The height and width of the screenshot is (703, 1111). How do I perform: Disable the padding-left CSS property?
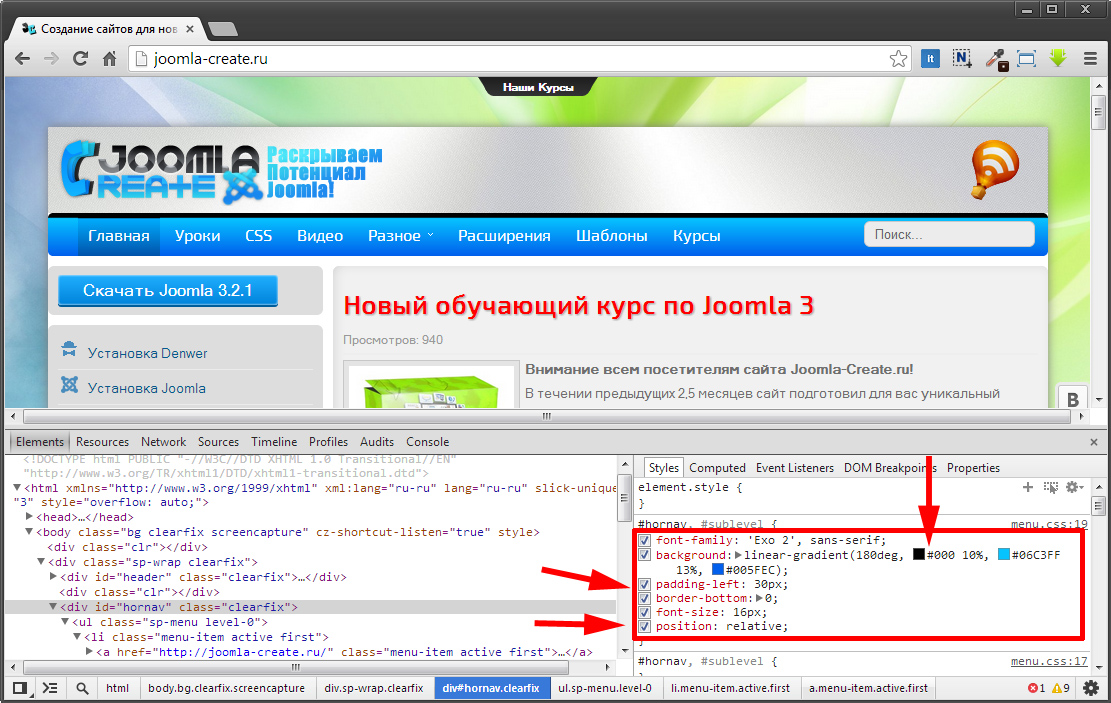click(x=645, y=584)
